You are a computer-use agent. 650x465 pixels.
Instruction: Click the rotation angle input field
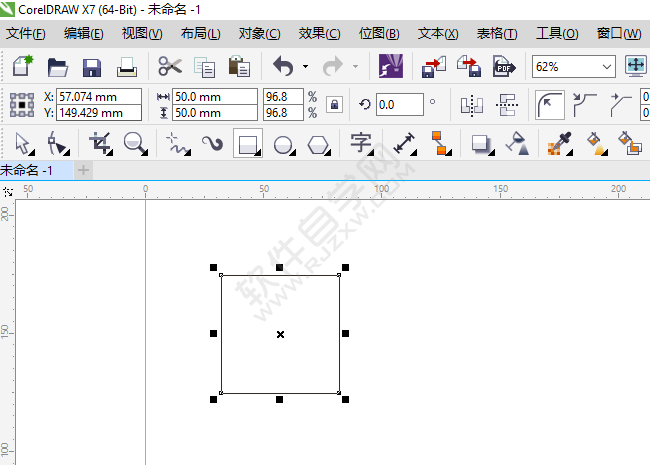399,104
